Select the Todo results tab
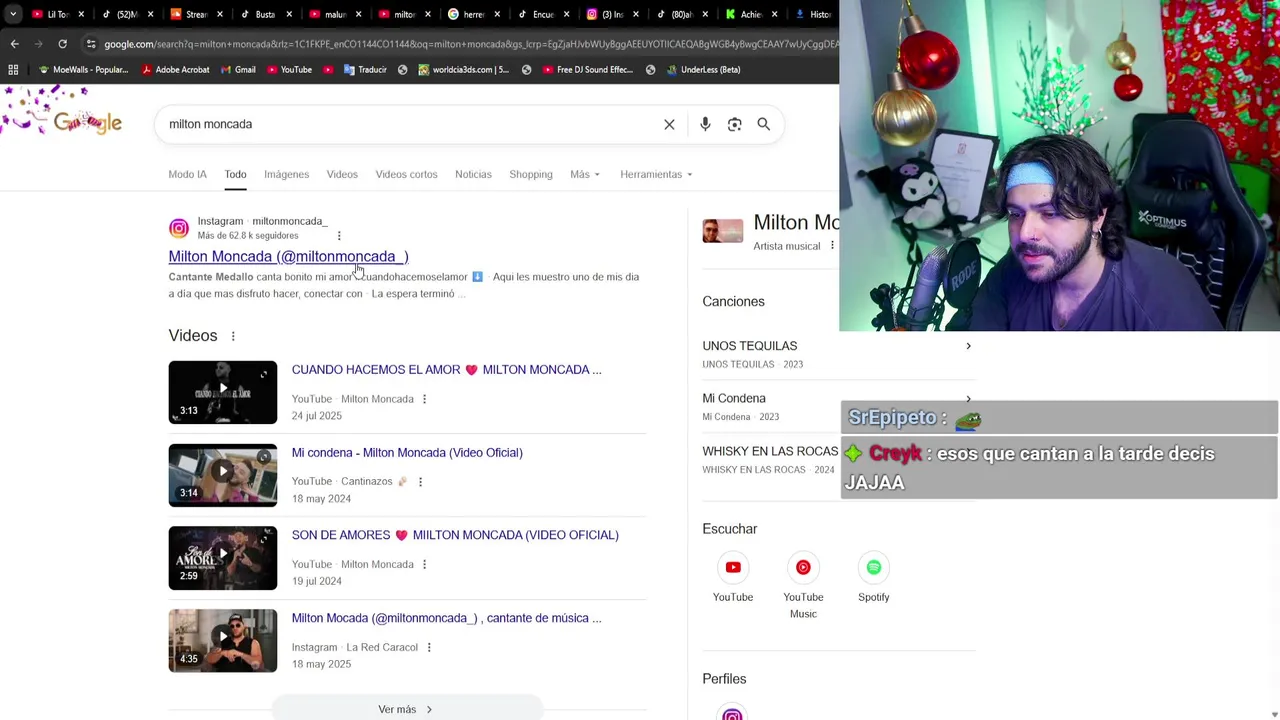1280x720 pixels. coord(235,174)
